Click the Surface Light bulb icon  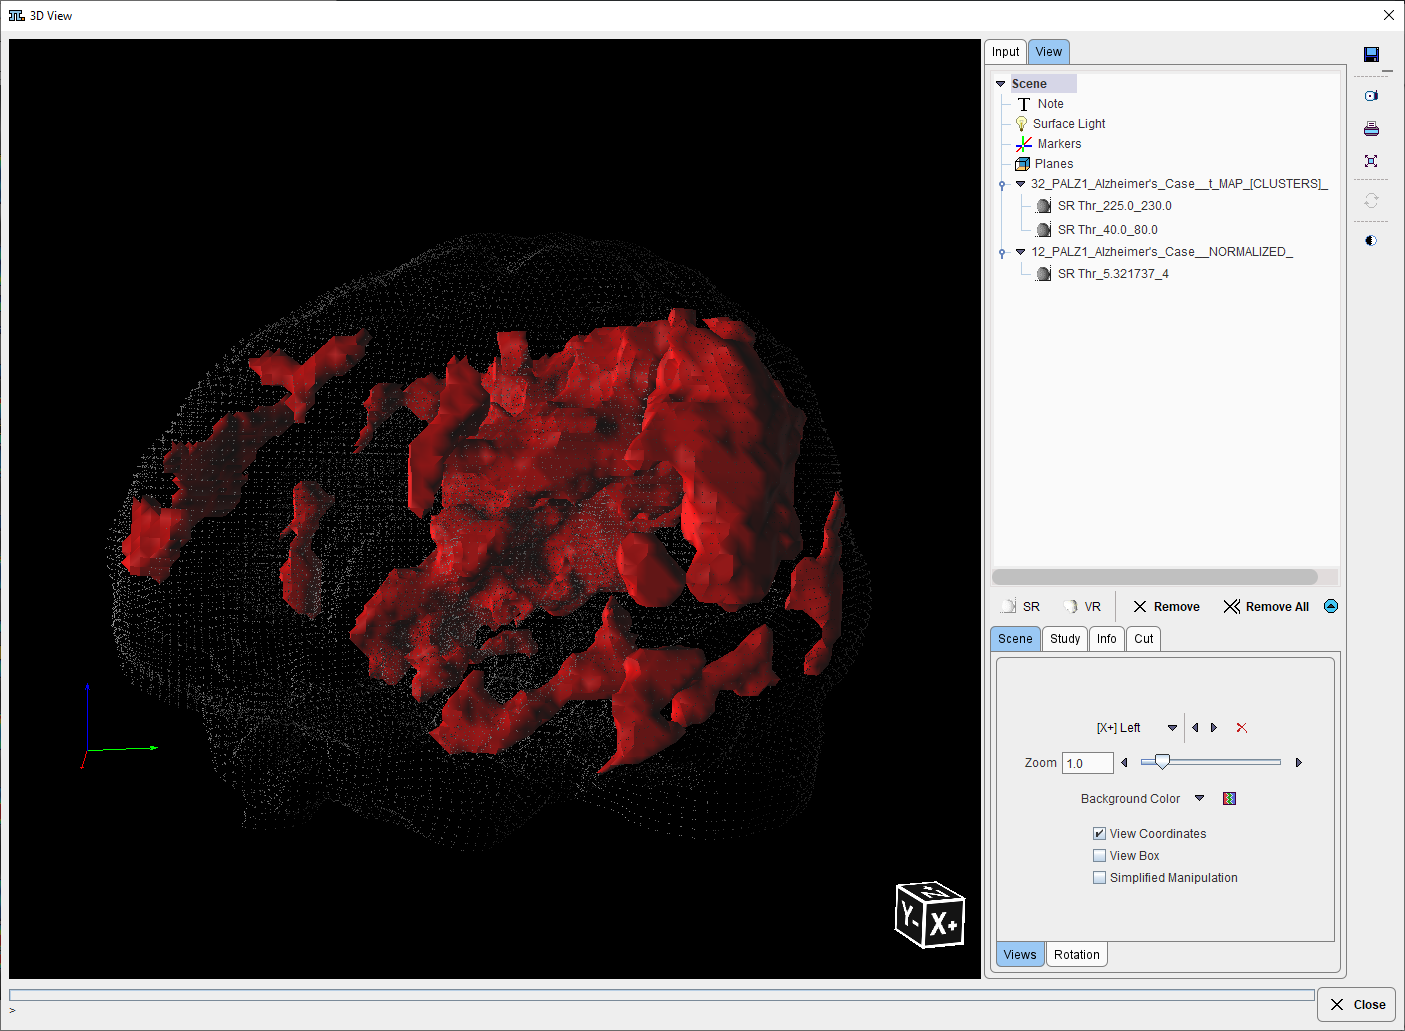point(1021,124)
